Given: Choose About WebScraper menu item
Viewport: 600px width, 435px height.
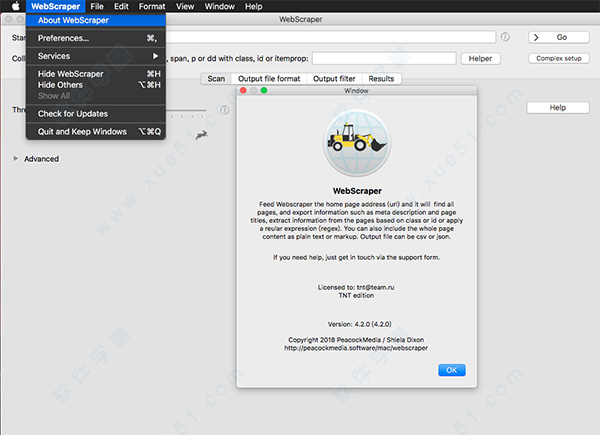Looking at the screenshot, I should (96, 20).
